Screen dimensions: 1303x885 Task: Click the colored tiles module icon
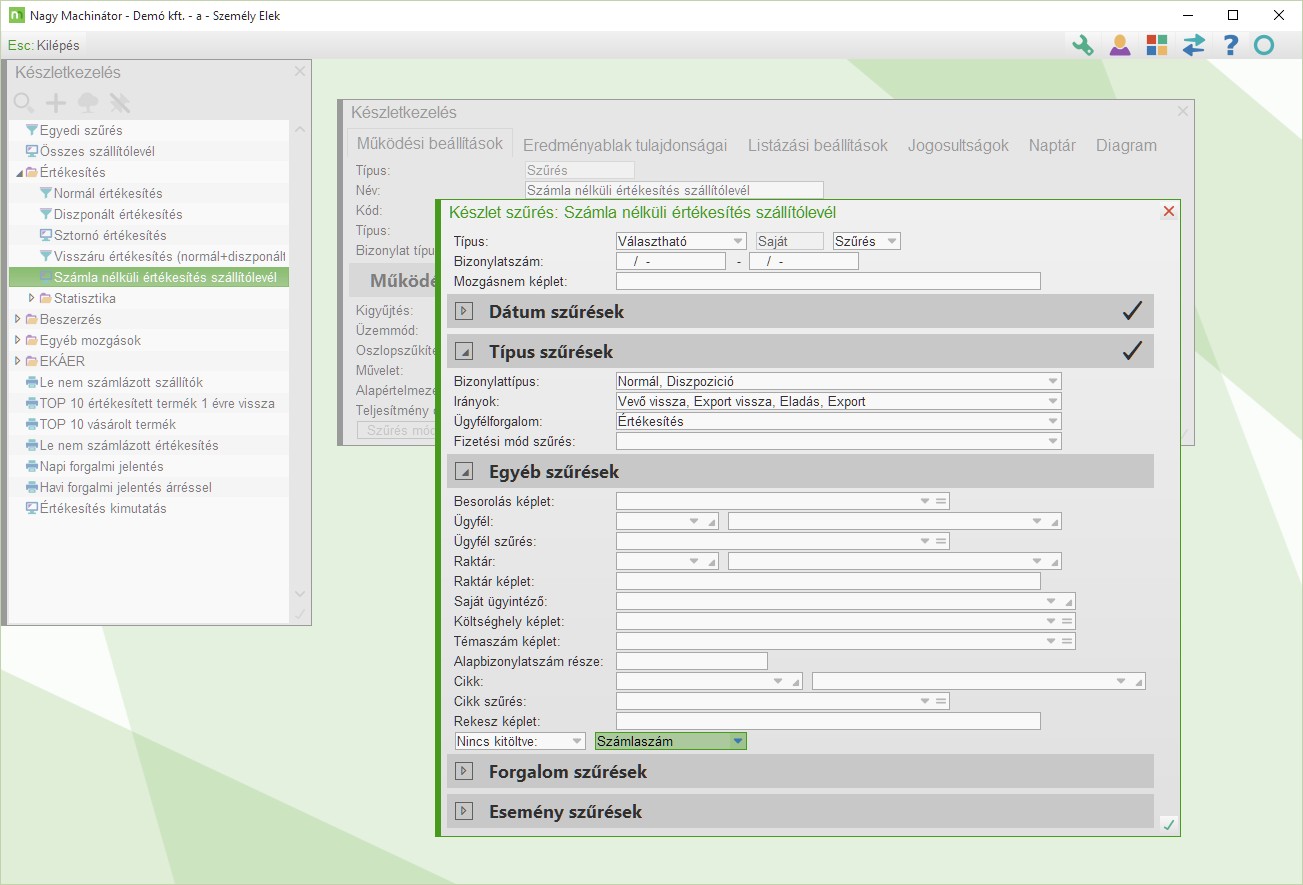click(1157, 45)
